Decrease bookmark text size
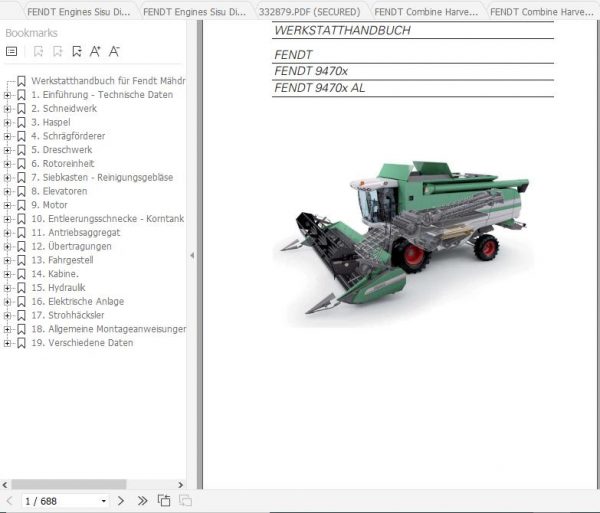 click(x=114, y=51)
